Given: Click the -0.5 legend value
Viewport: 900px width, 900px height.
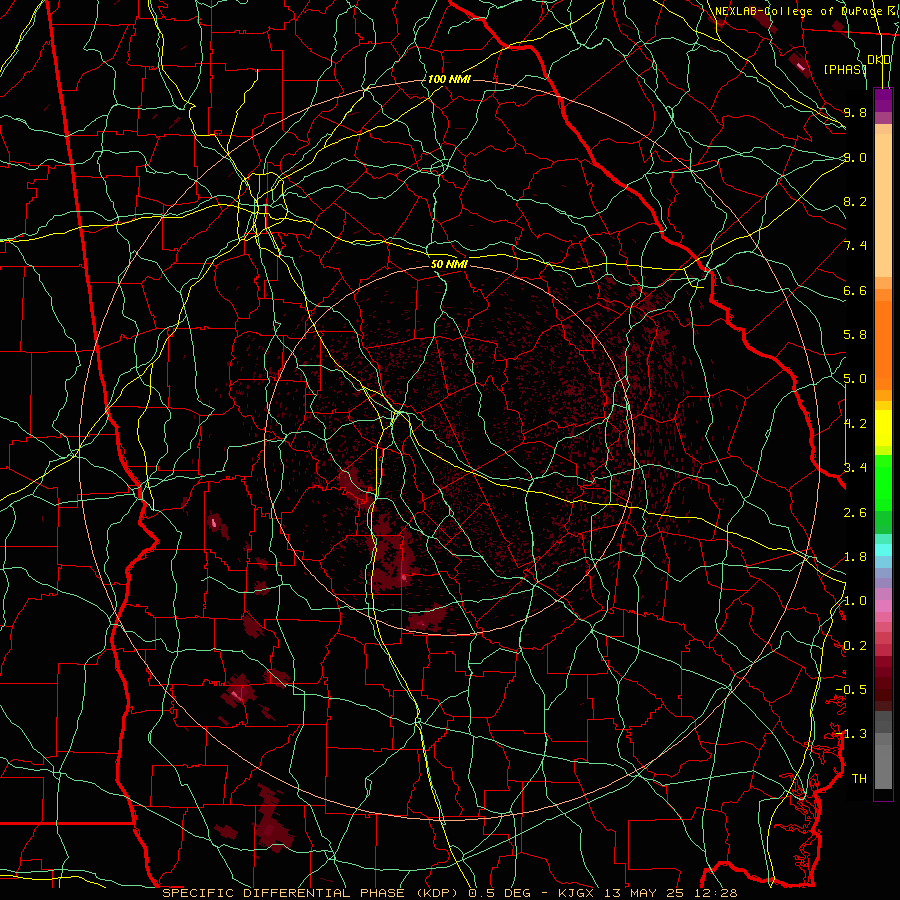Looking at the screenshot, I should tap(851, 690).
